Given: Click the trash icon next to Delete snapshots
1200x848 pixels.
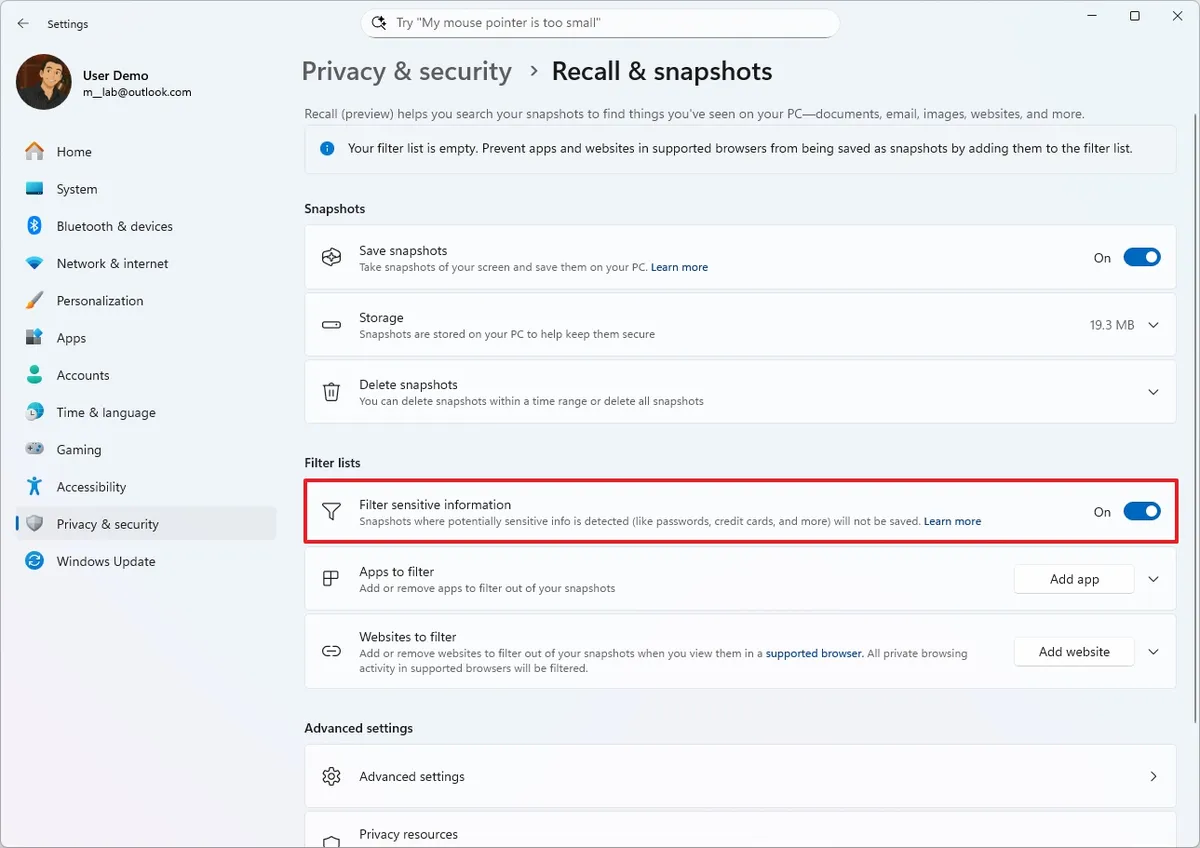Looking at the screenshot, I should pos(331,391).
